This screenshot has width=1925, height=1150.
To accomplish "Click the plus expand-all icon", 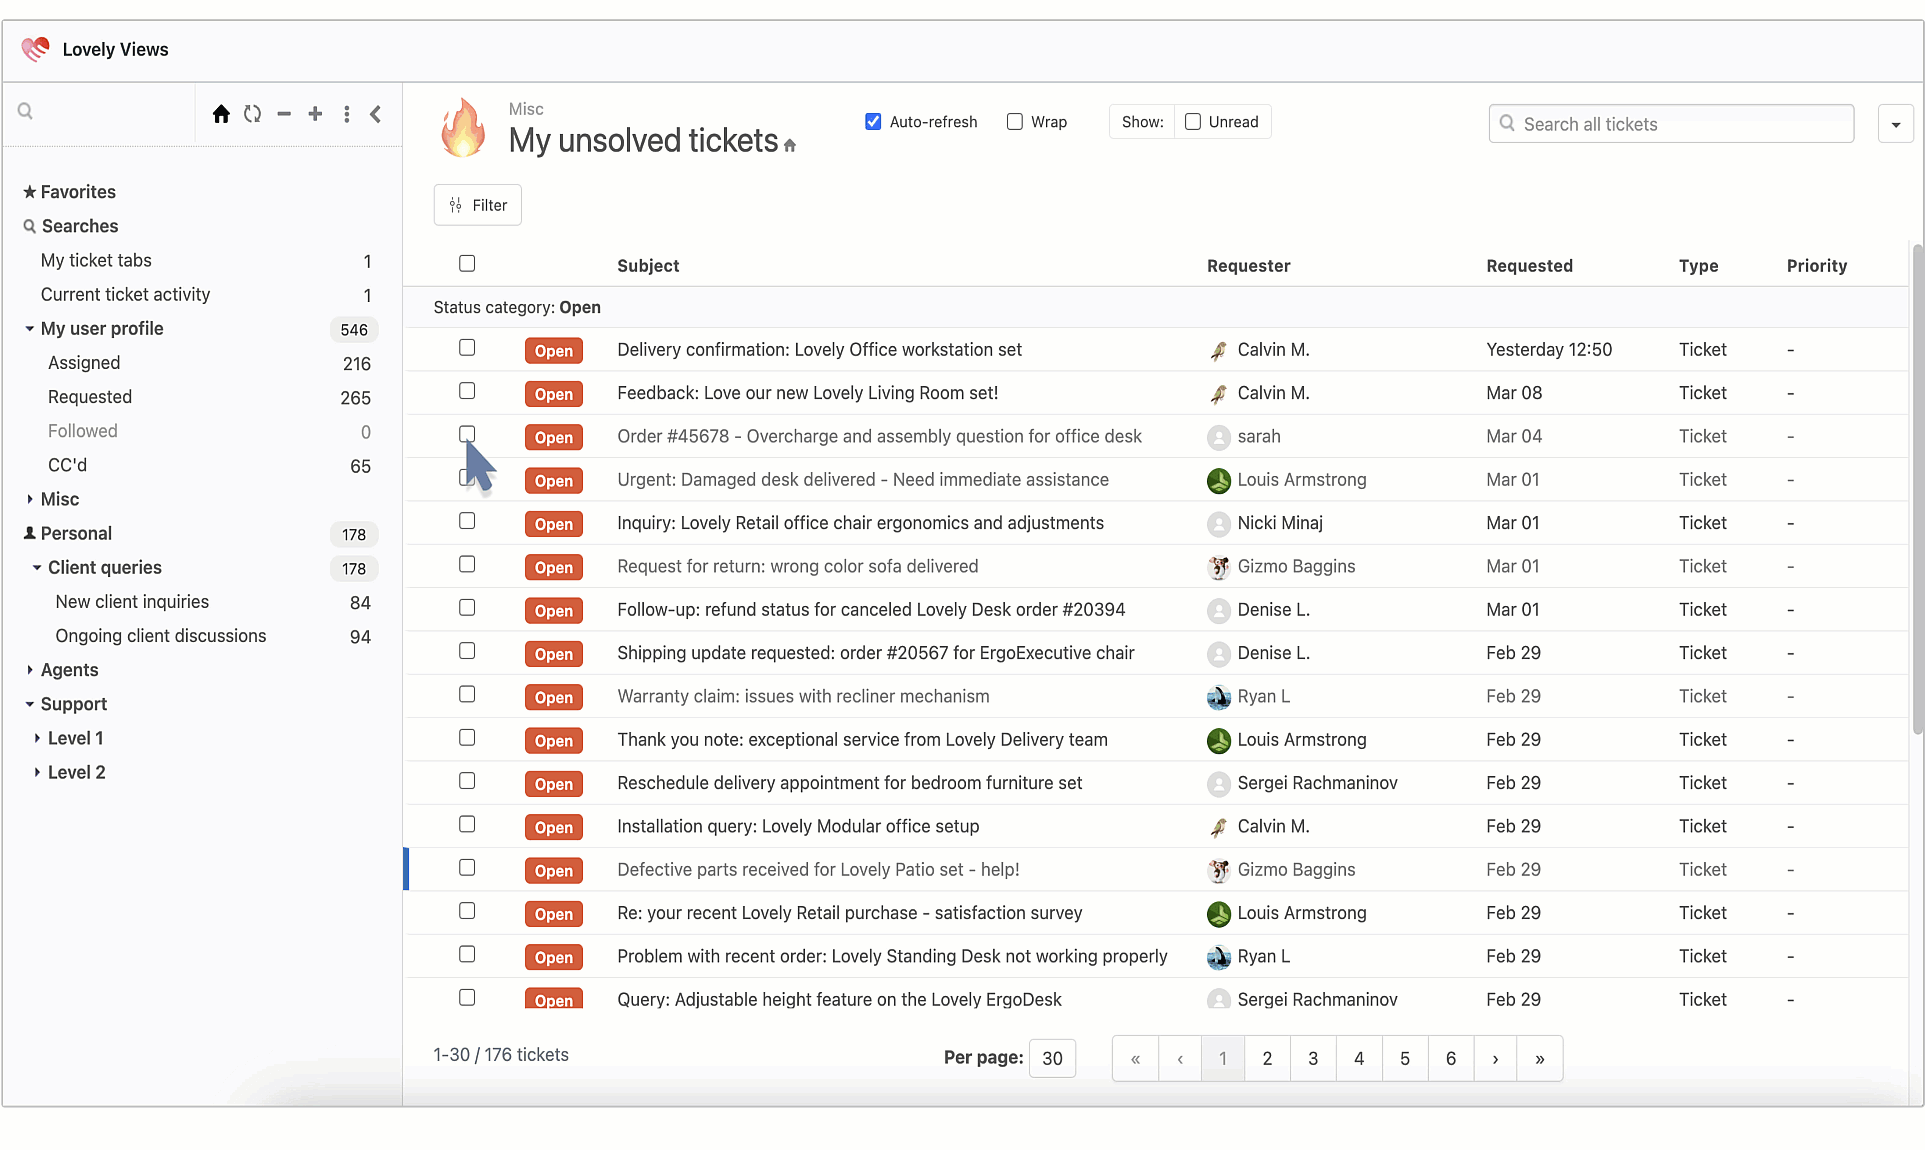I will click(315, 114).
